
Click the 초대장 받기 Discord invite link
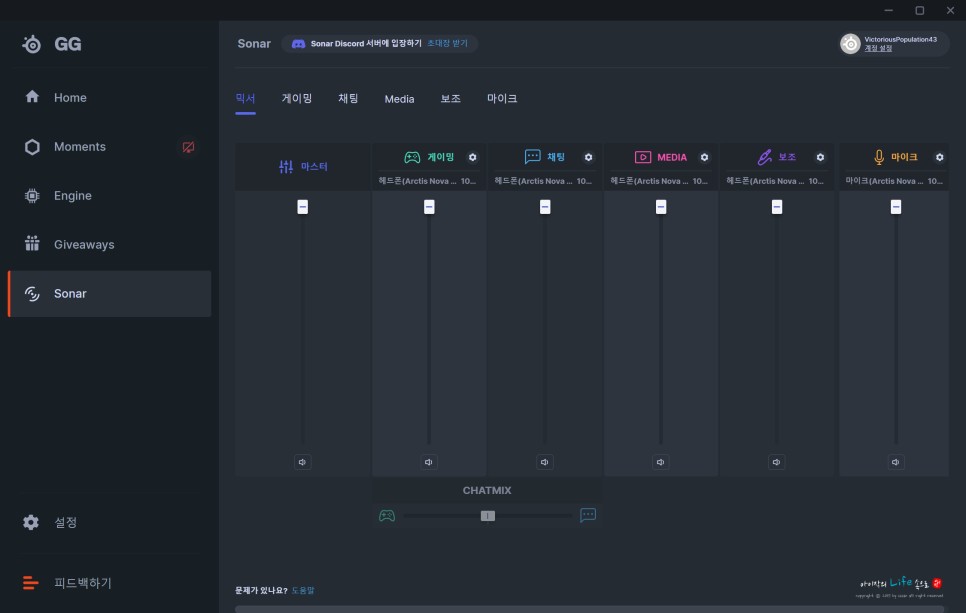[x=447, y=44]
